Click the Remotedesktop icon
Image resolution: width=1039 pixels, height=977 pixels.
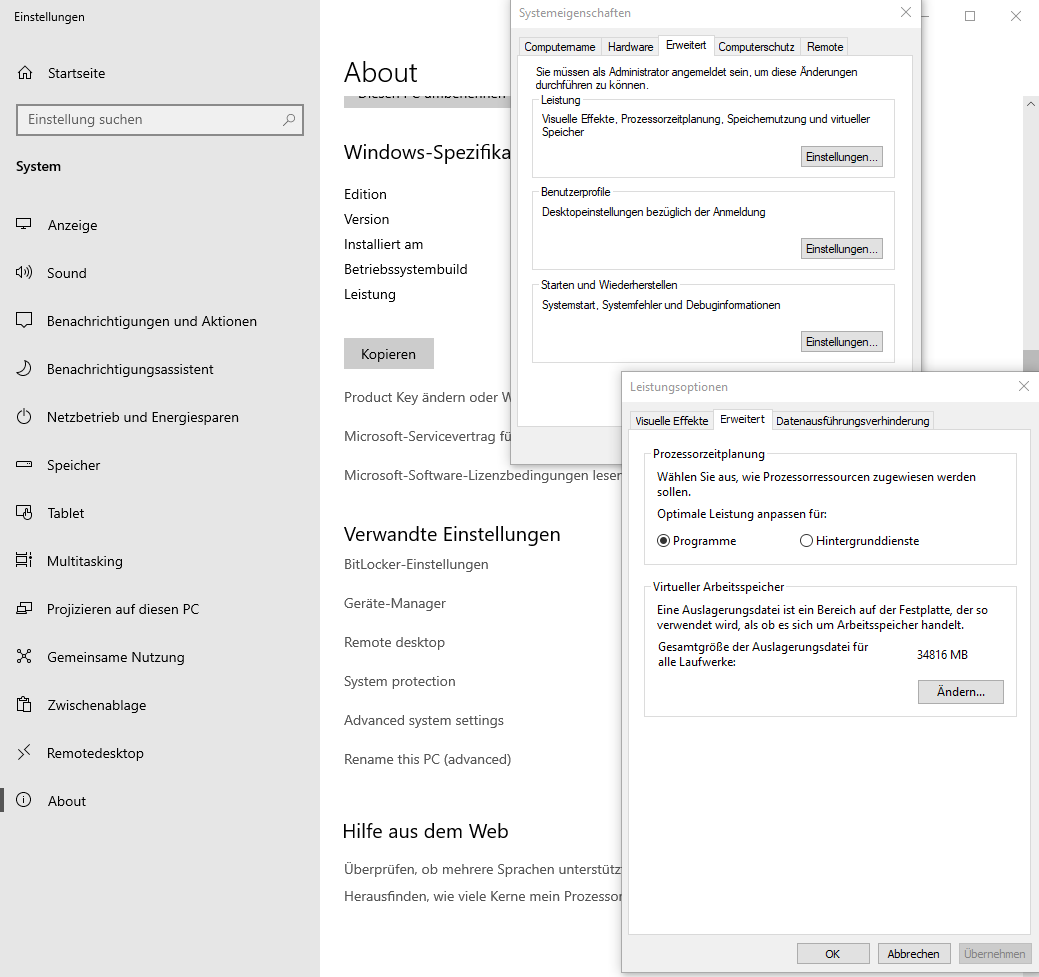[24, 752]
